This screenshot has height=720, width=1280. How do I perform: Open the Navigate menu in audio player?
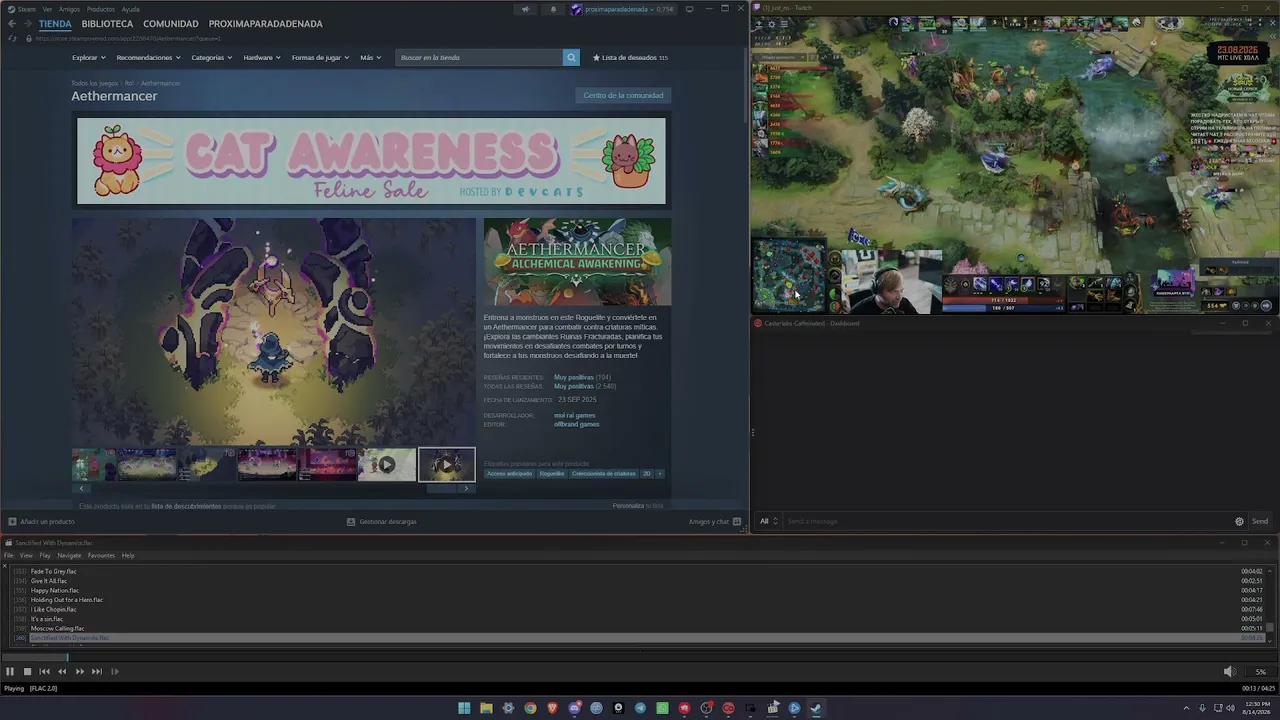(69, 555)
